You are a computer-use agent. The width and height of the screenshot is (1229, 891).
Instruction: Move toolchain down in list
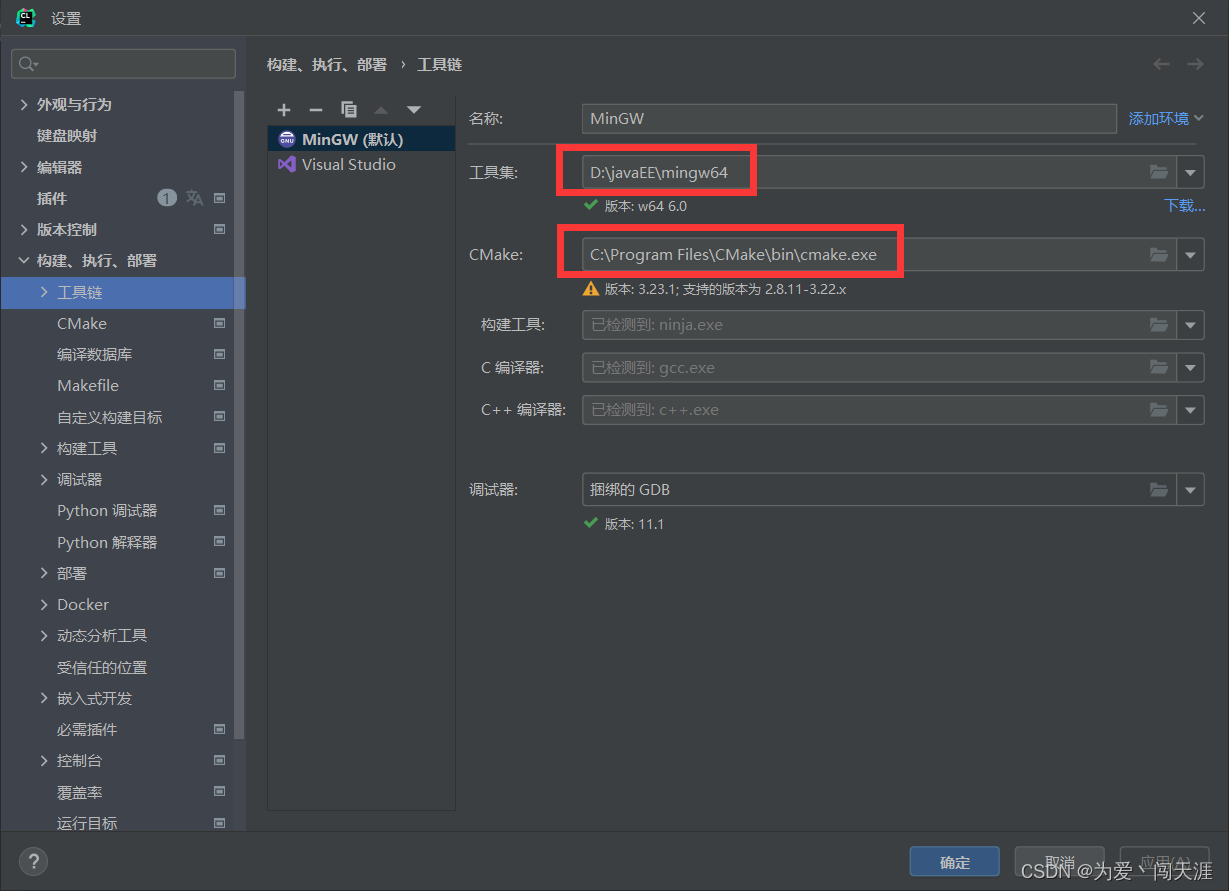tap(413, 110)
